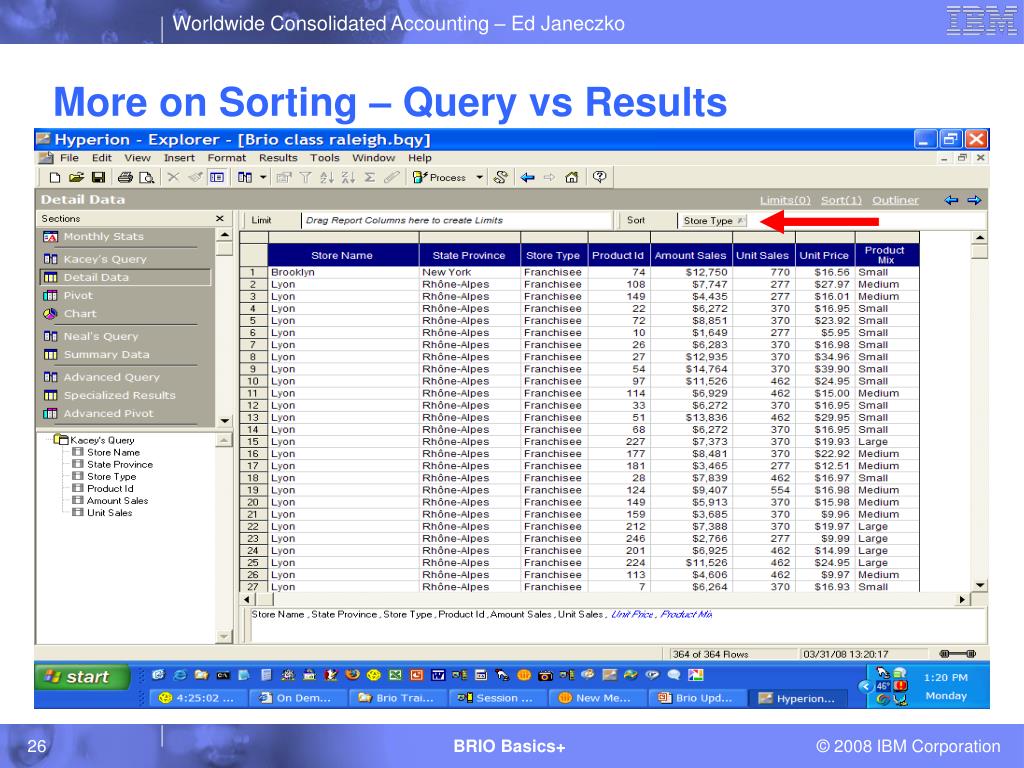Open the Edit menu
Screen dimensions: 1024x768
click(x=101, y=158)
